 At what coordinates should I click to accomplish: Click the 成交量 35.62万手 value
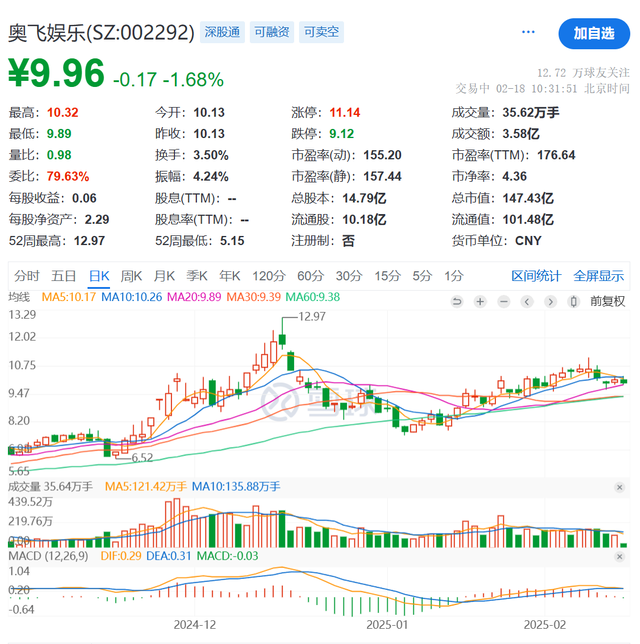point(531,113)
